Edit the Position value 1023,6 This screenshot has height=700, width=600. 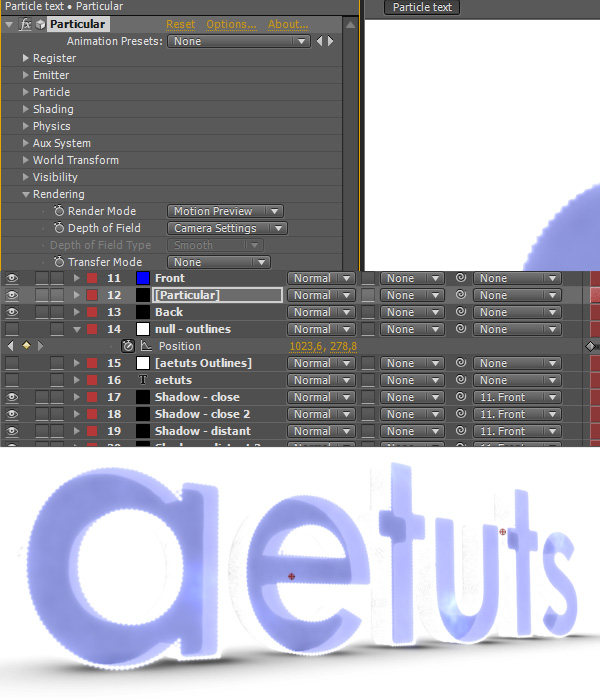(305, 346)
